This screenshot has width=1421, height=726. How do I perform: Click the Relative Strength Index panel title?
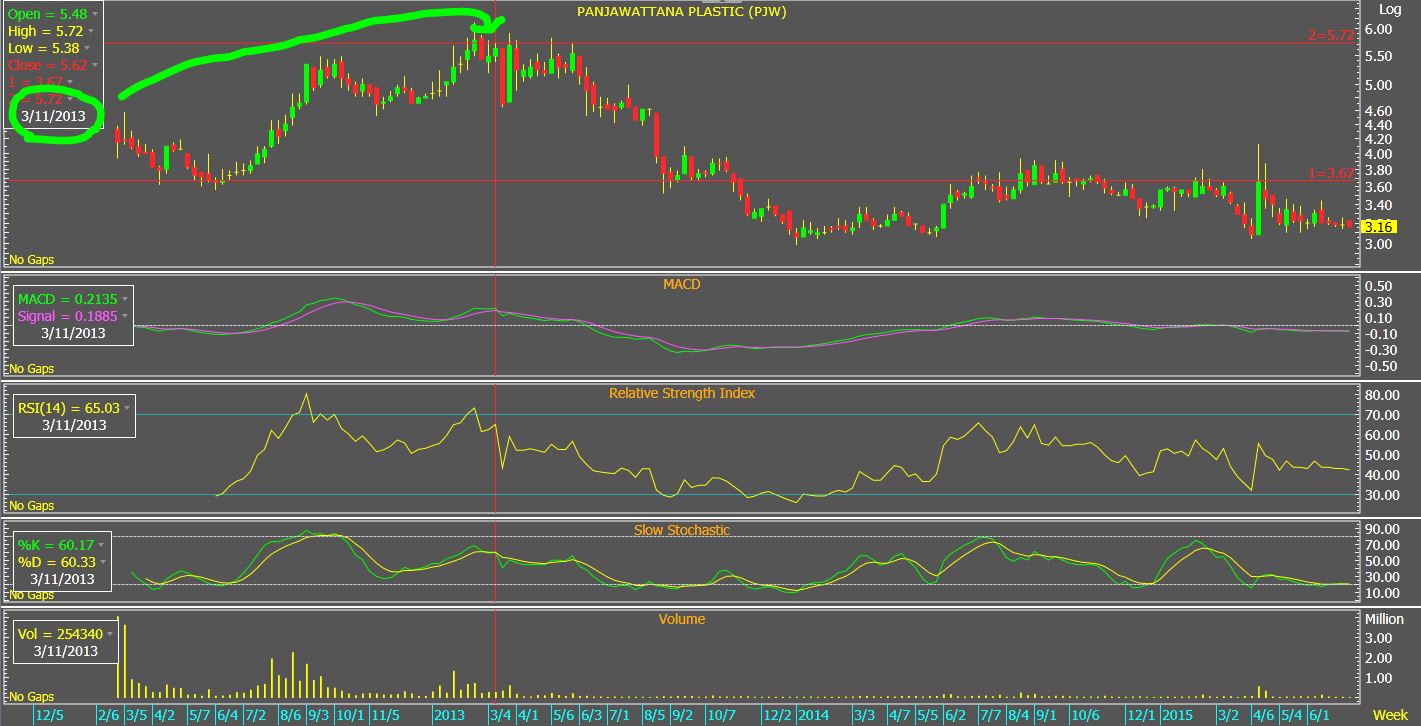[x=682, y=393]
